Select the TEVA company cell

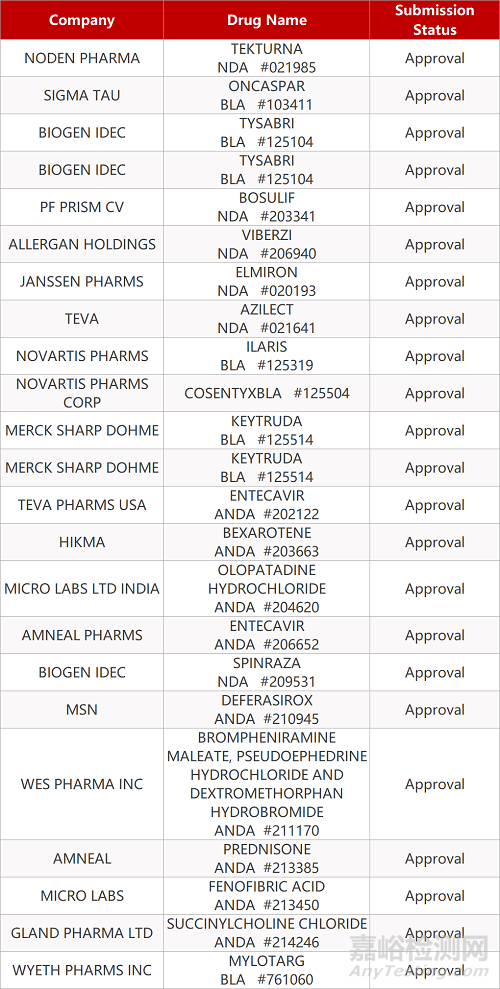82,319
